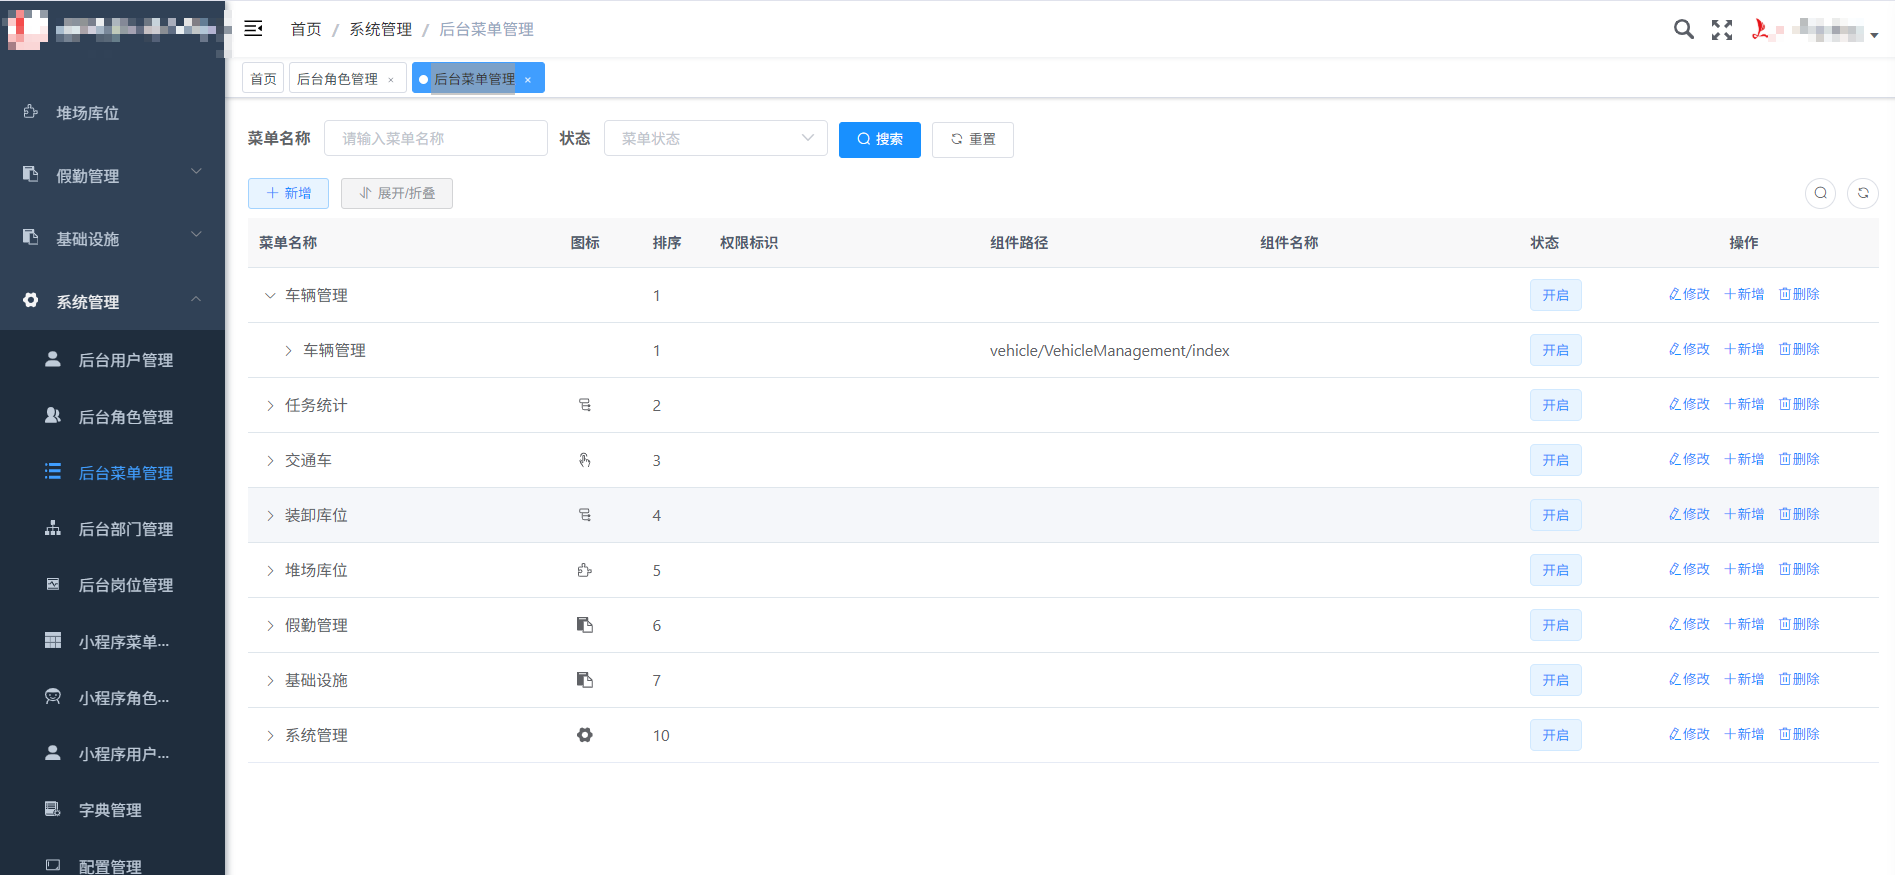Toggle the sidebar collapse hamburger icon
Image resolution: width=1895 pixels, height=875 pixels.
[x=253, y=28]
